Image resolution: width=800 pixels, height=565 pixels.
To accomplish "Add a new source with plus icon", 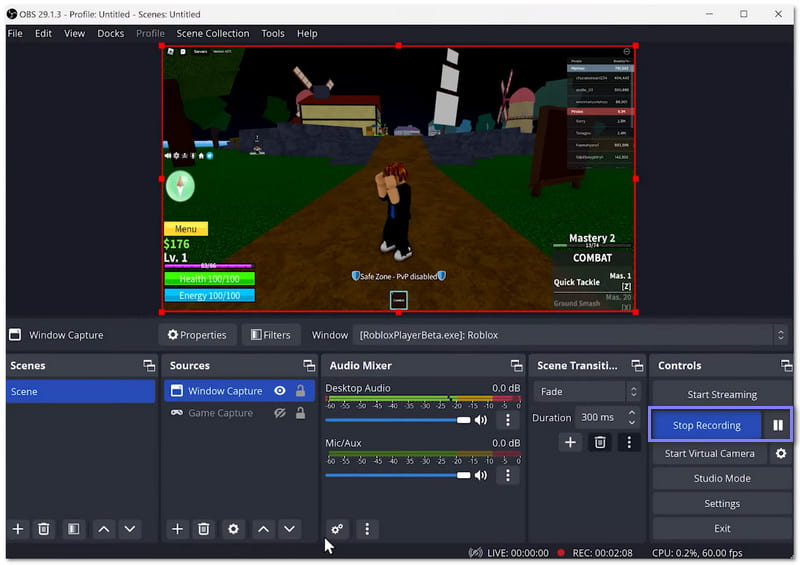I will coord(178,529).
